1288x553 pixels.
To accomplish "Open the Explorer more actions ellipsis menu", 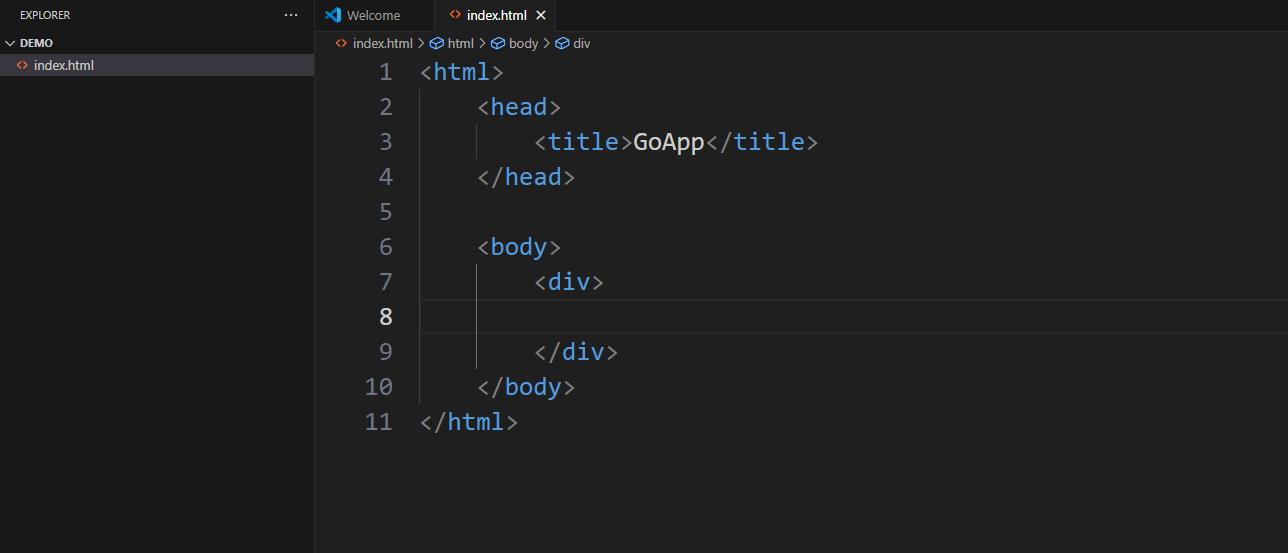I will point(291,15).
